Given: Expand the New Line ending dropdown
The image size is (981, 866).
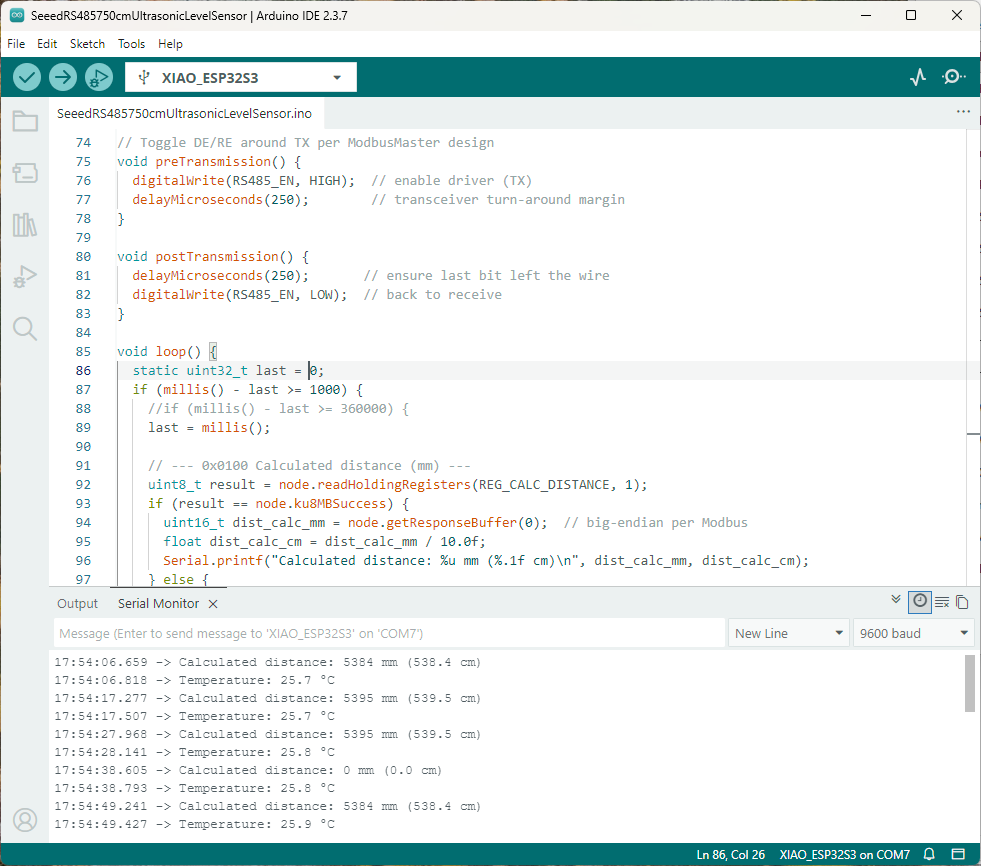Looking at the screenshot, I should (789, 633).
